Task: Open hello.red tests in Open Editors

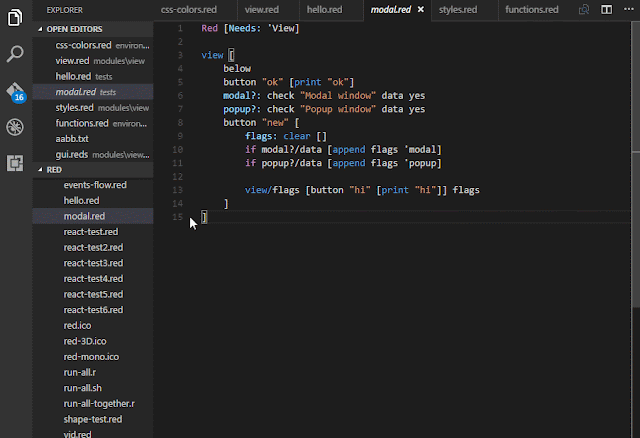Action: [x=93, y=76]
